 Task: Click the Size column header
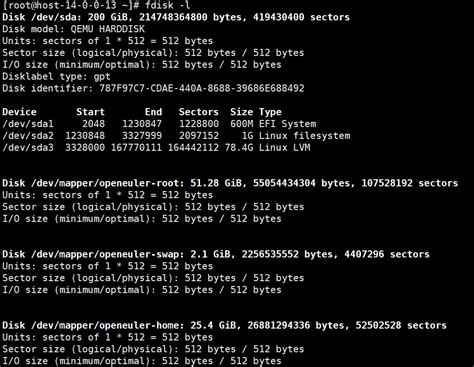pyautogui.click(x=241, y=112)
